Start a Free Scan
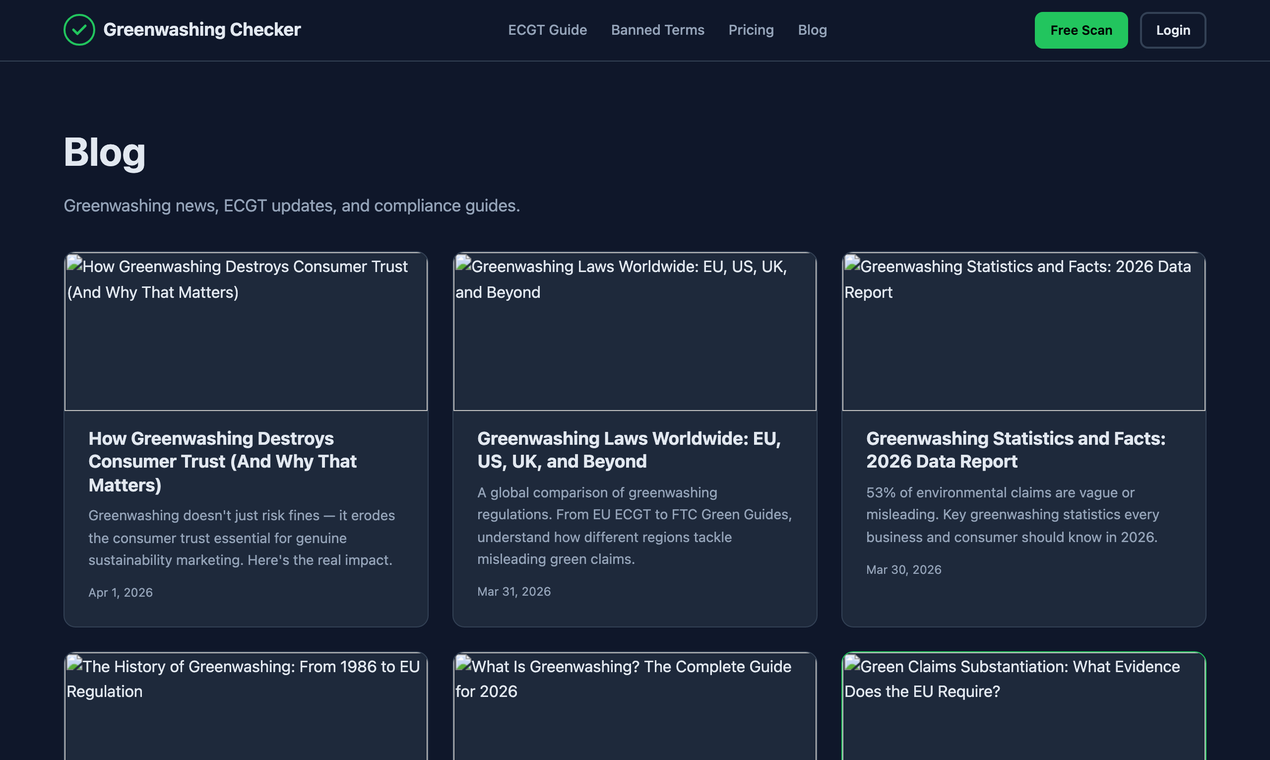 [x=1081, y=30]
